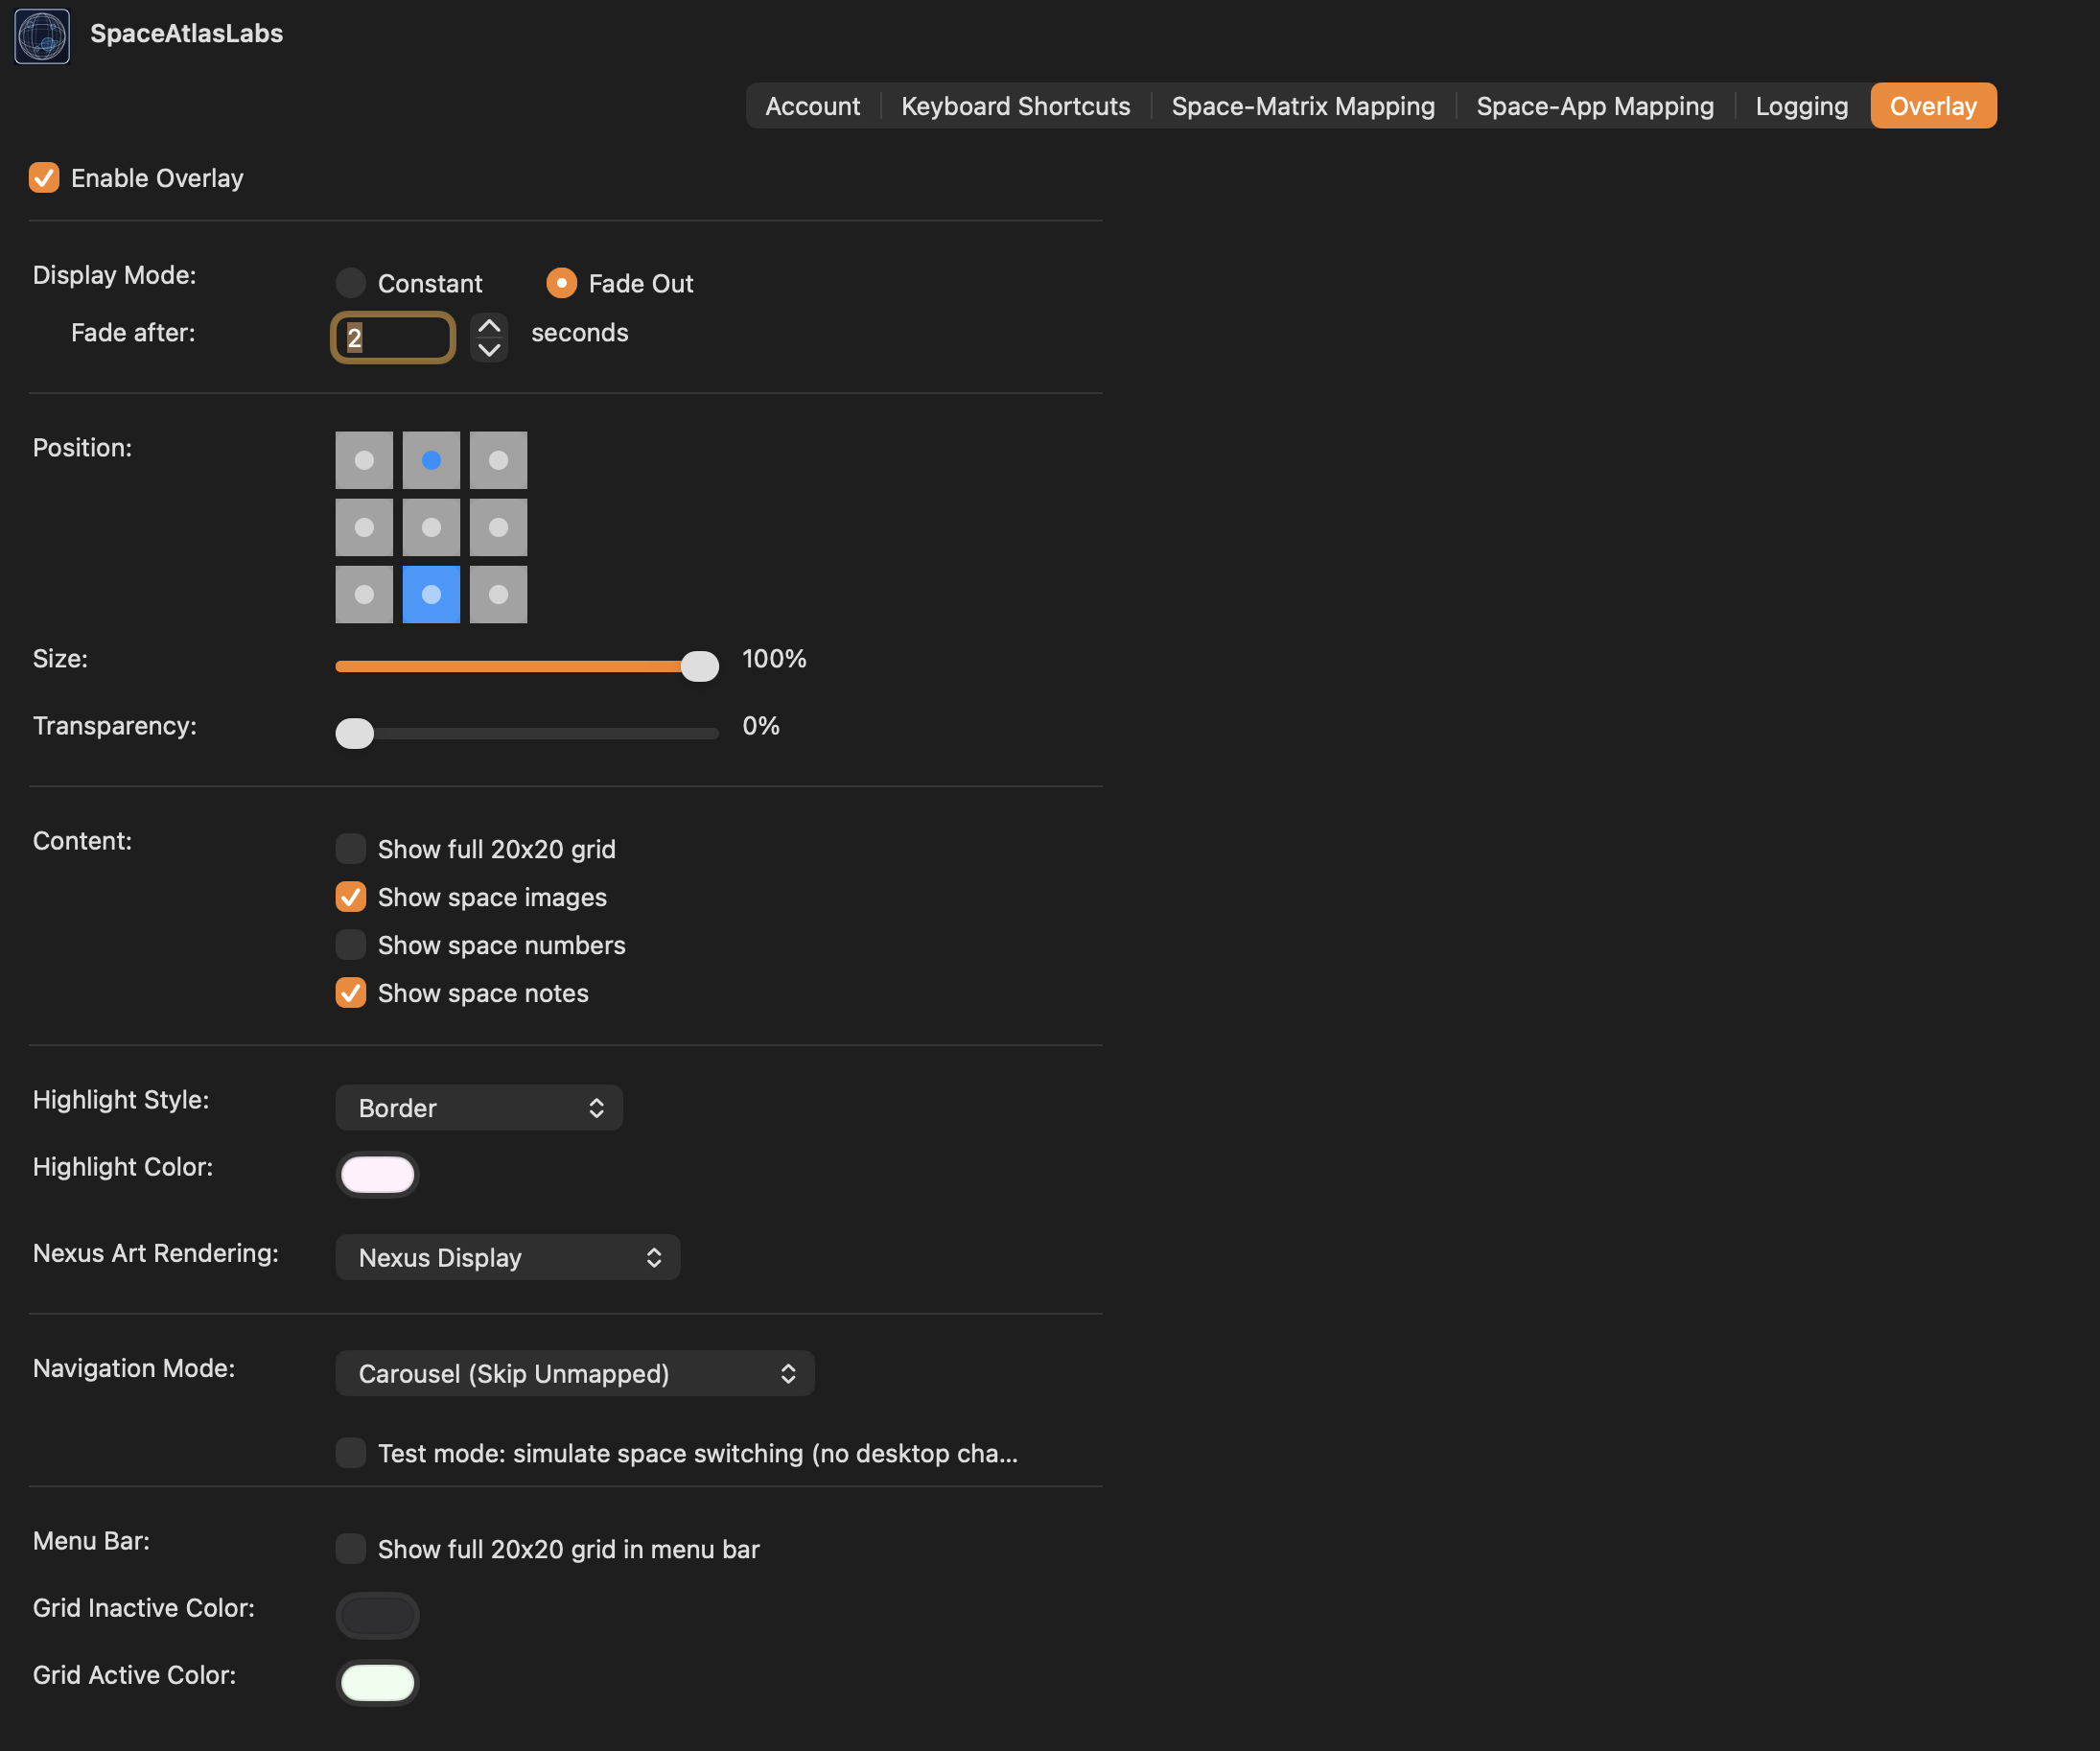This screenshot has height=1751, width=2100.
Task: Enable test mode space switching simulation
Action: (350, 1453)
